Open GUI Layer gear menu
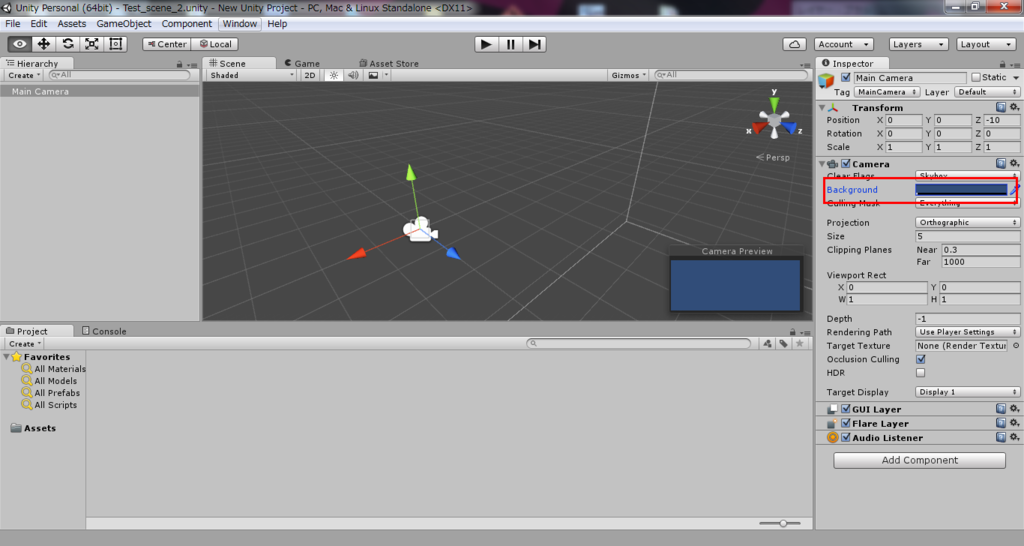The height and width of the screenshot is (546, 1024). point(1014,409)
